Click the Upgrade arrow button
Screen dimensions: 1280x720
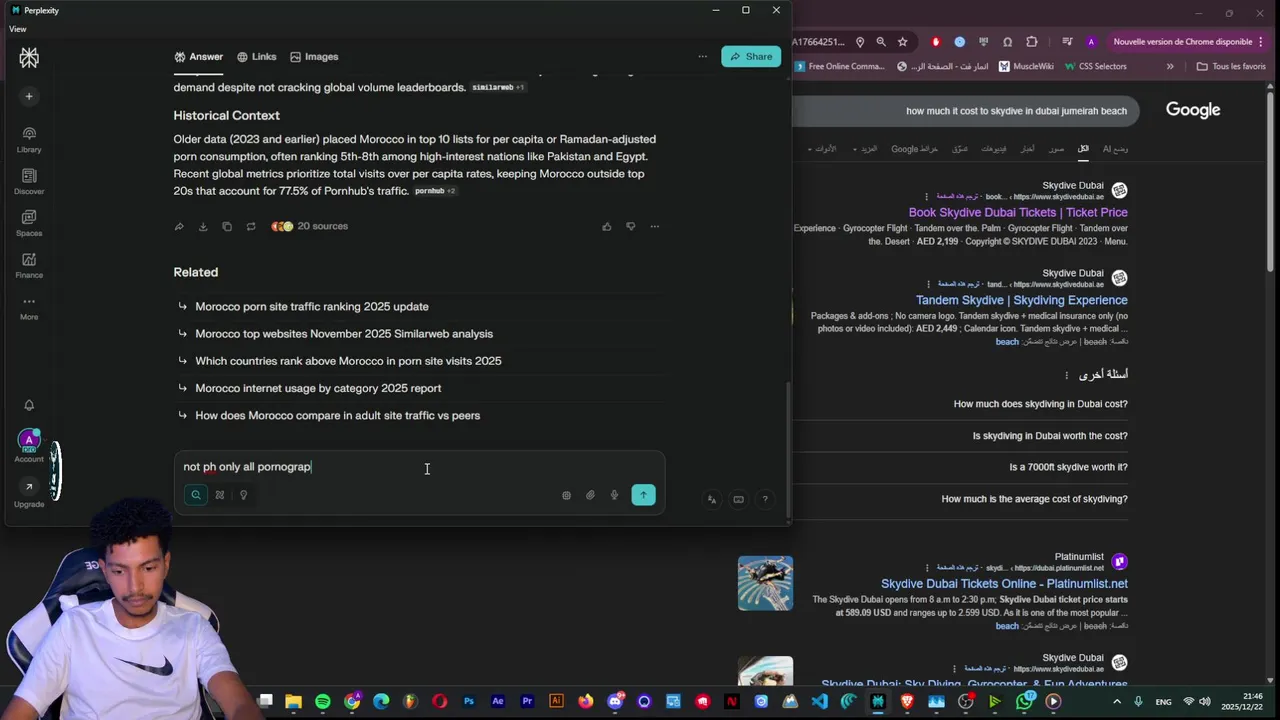[29, 487]
